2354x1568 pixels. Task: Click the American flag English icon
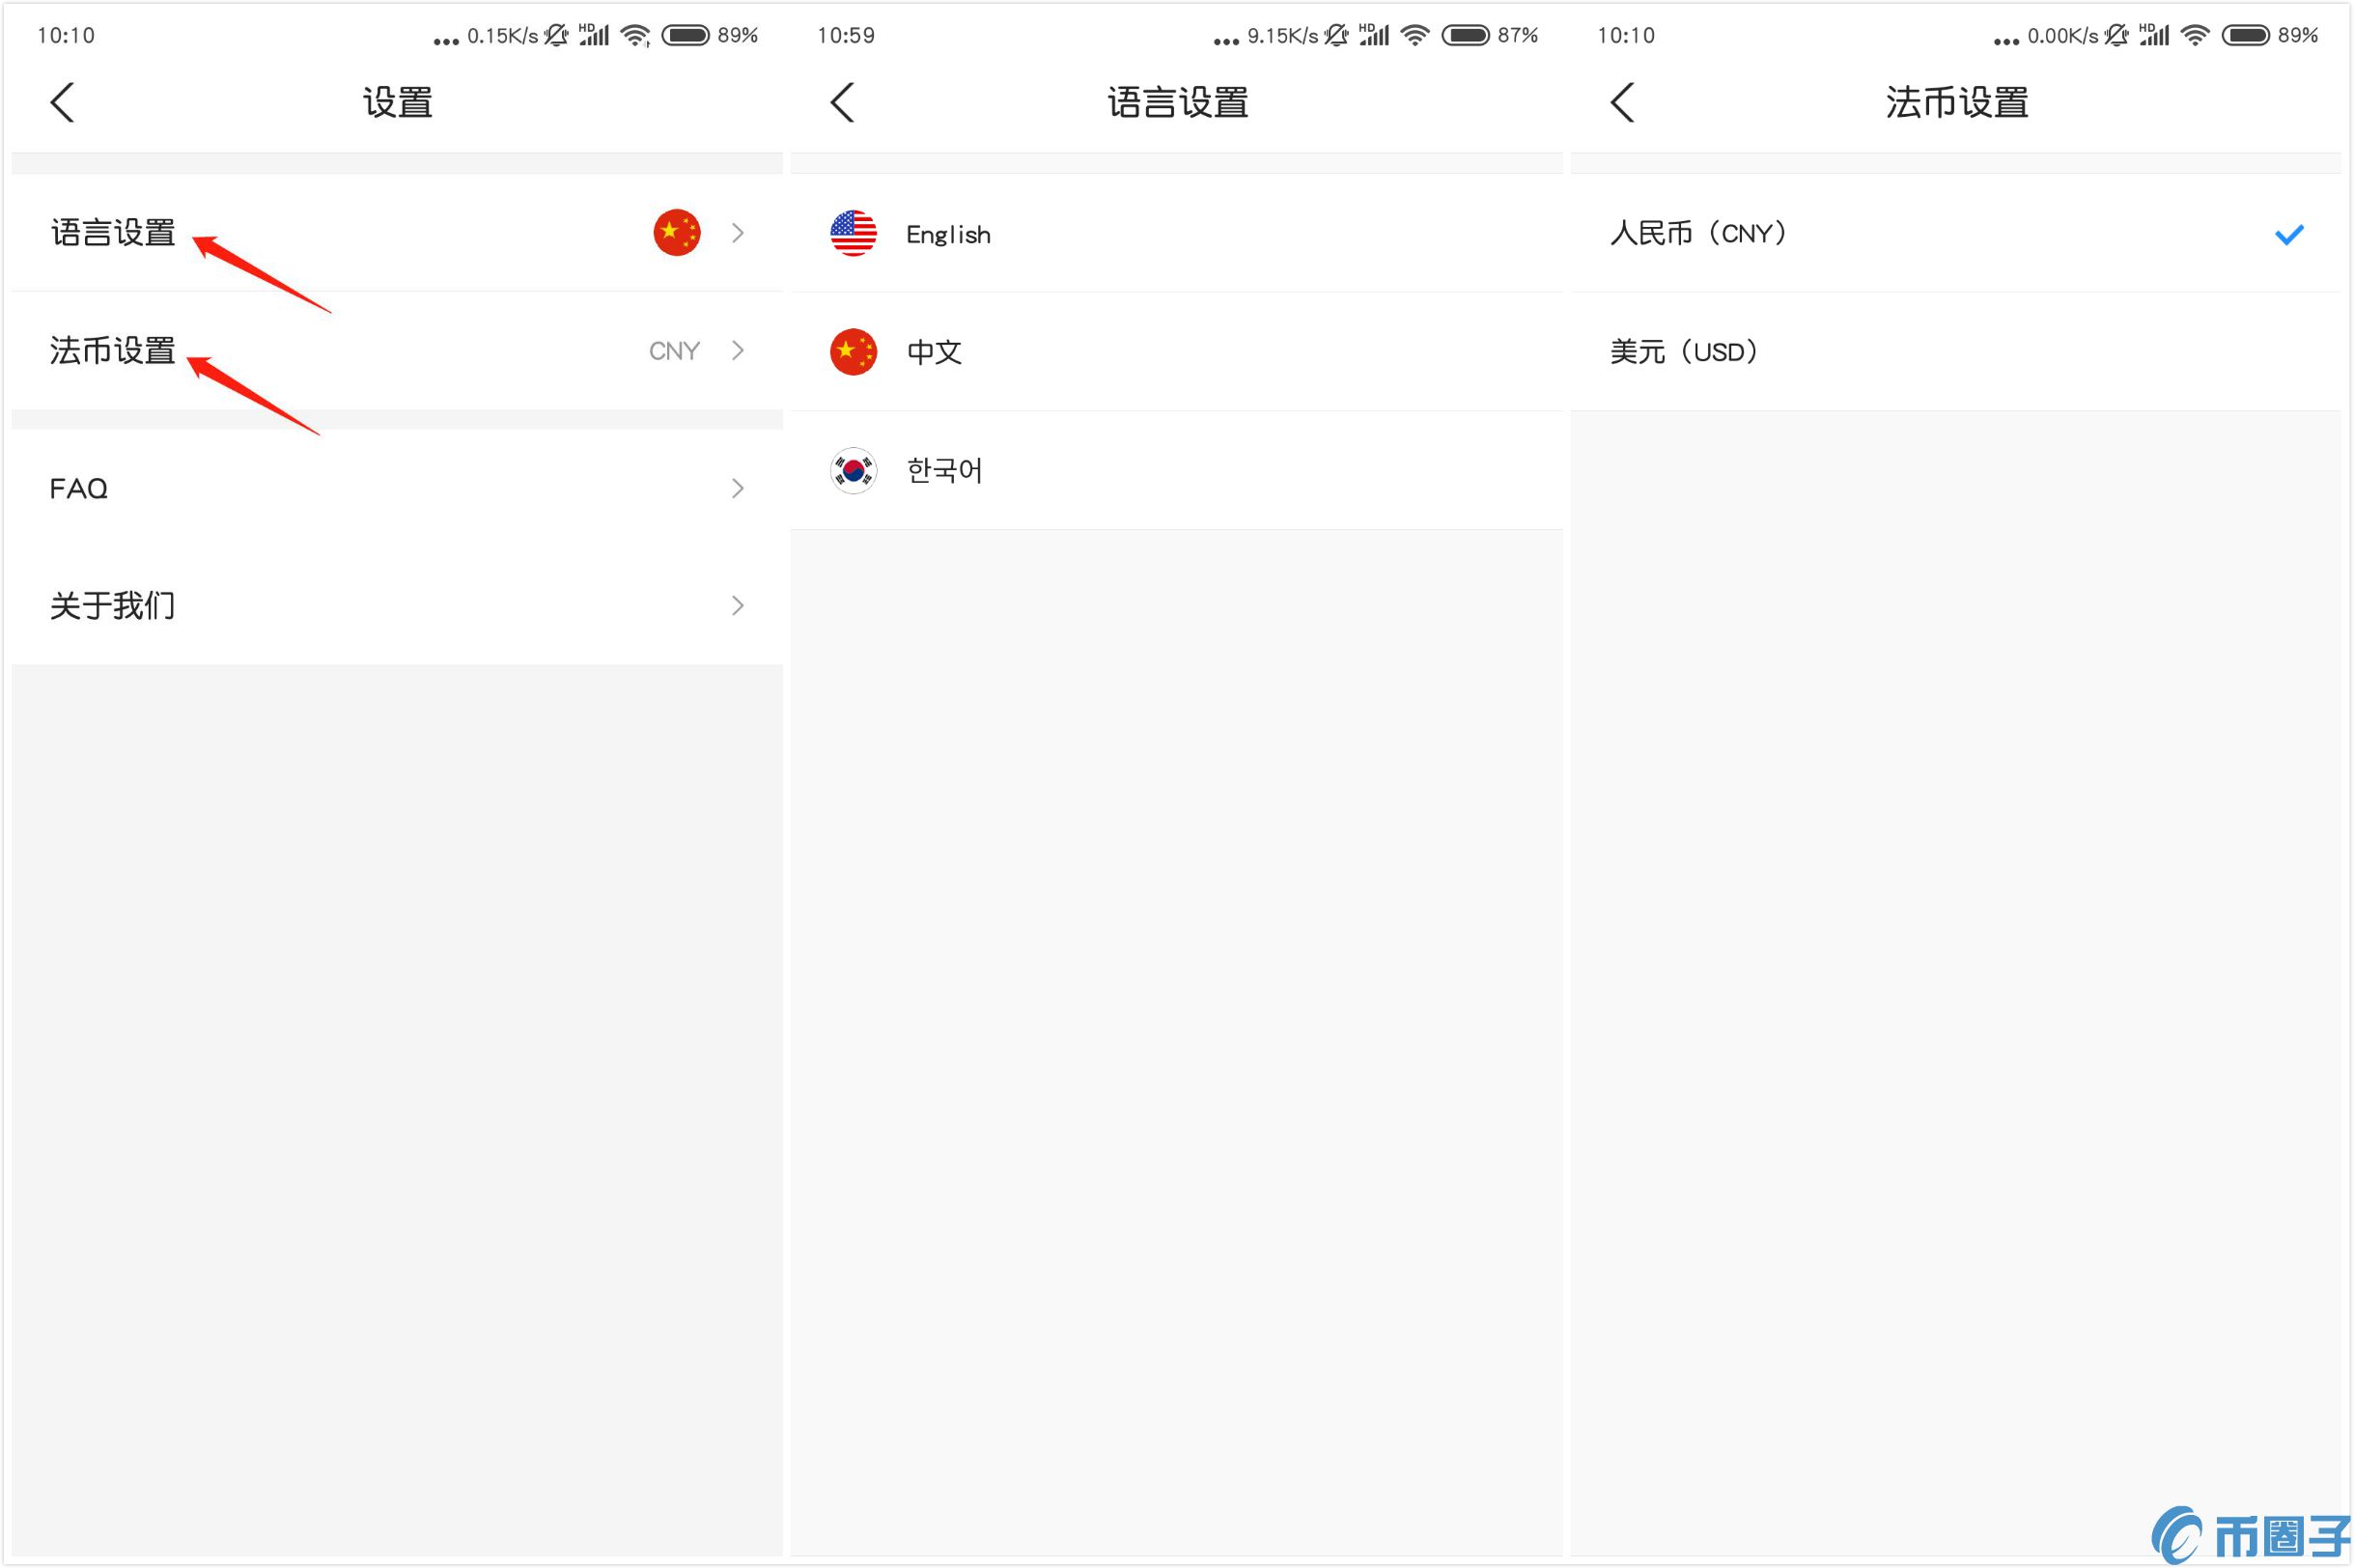coord(853,231)
